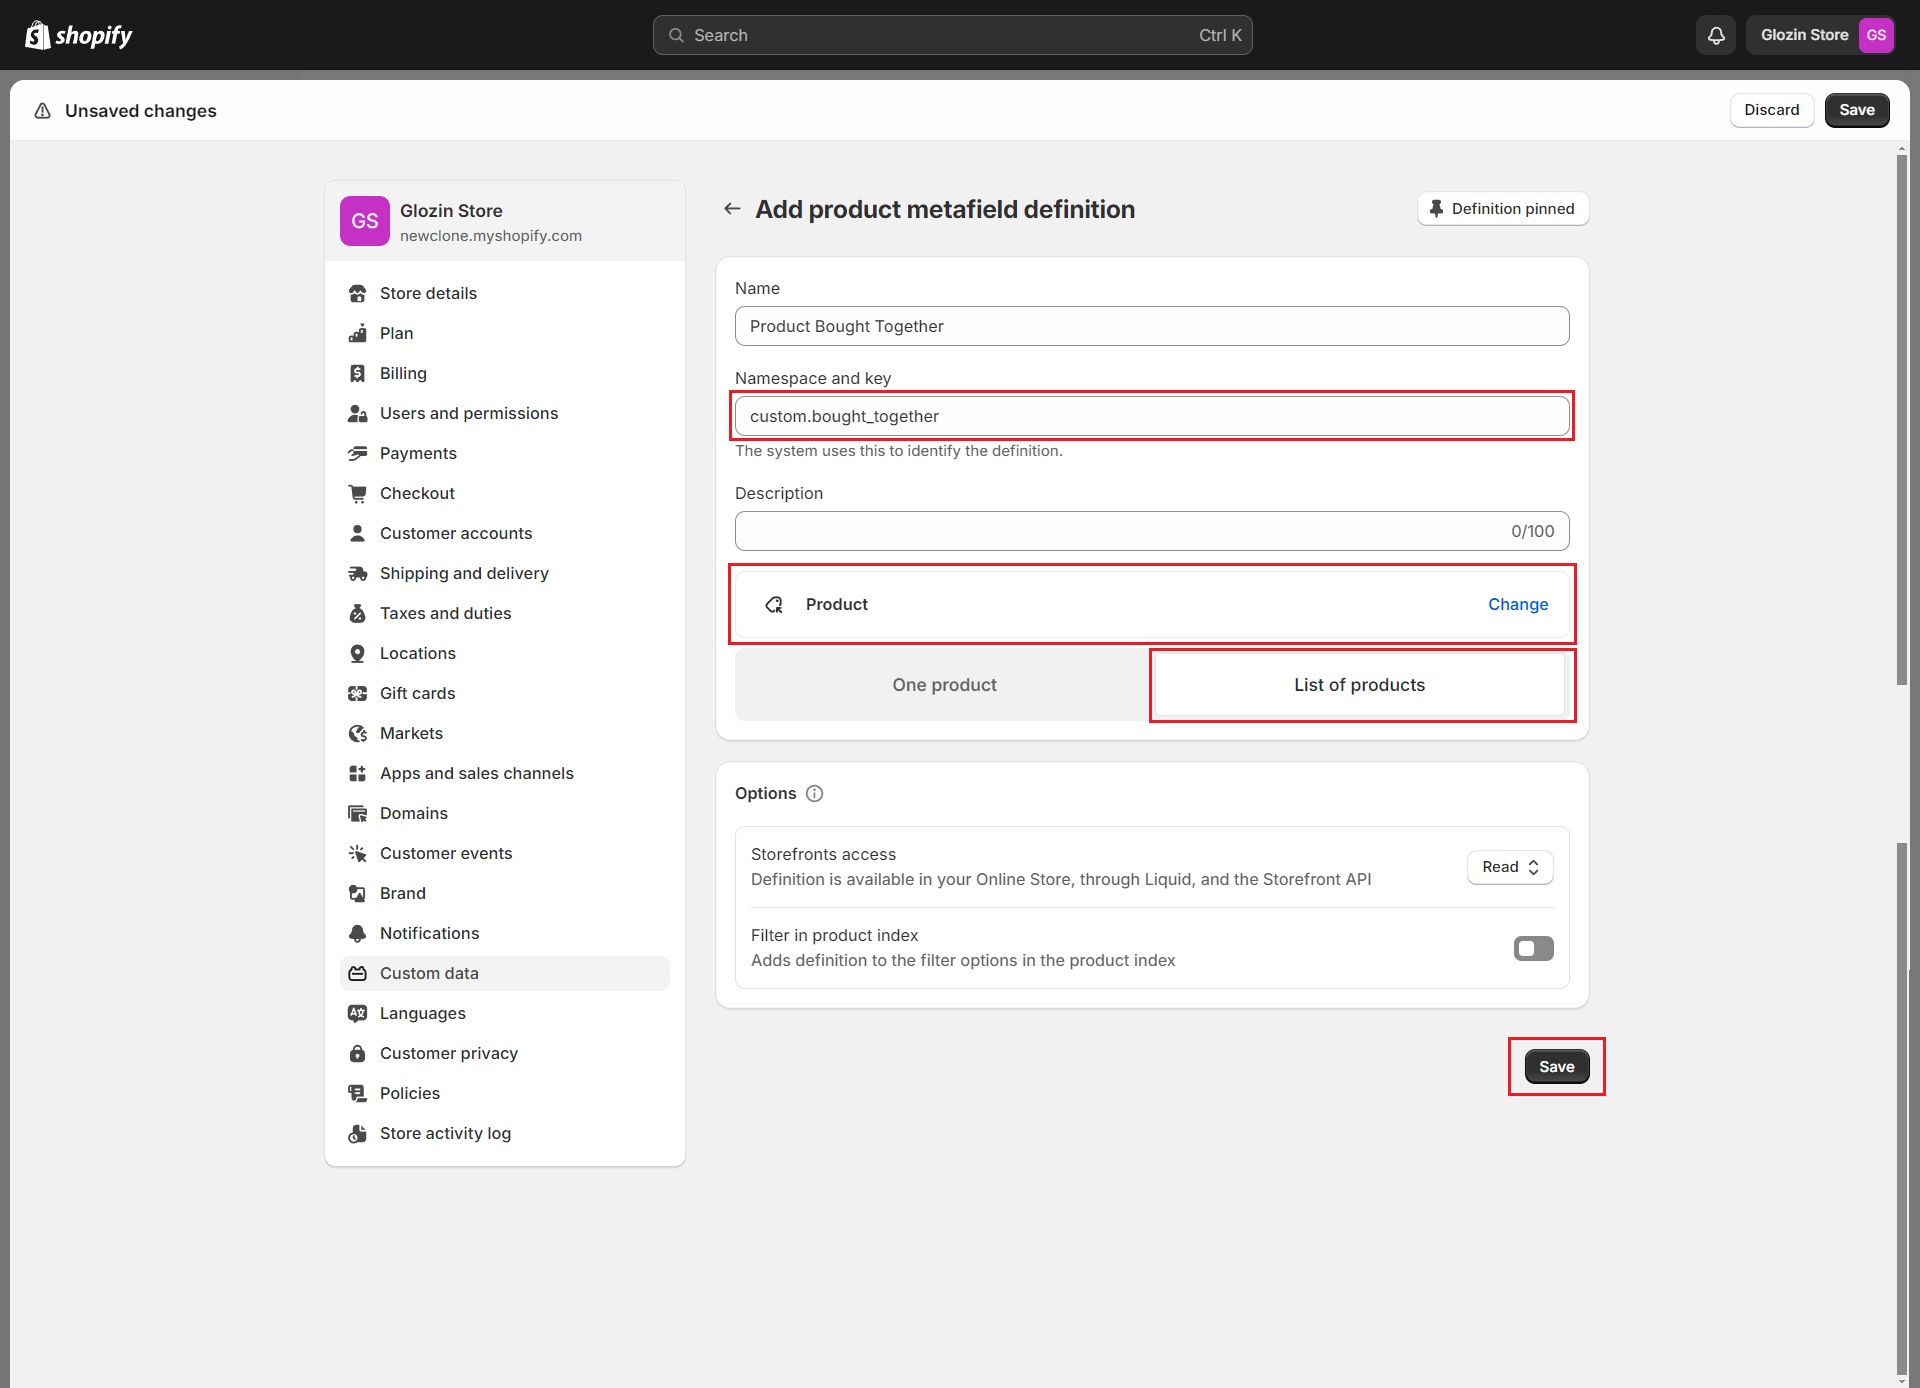The image size is (1920, 1388).
Task: Click the page vertical scrollbar
Action: (x=1901, y=420)
